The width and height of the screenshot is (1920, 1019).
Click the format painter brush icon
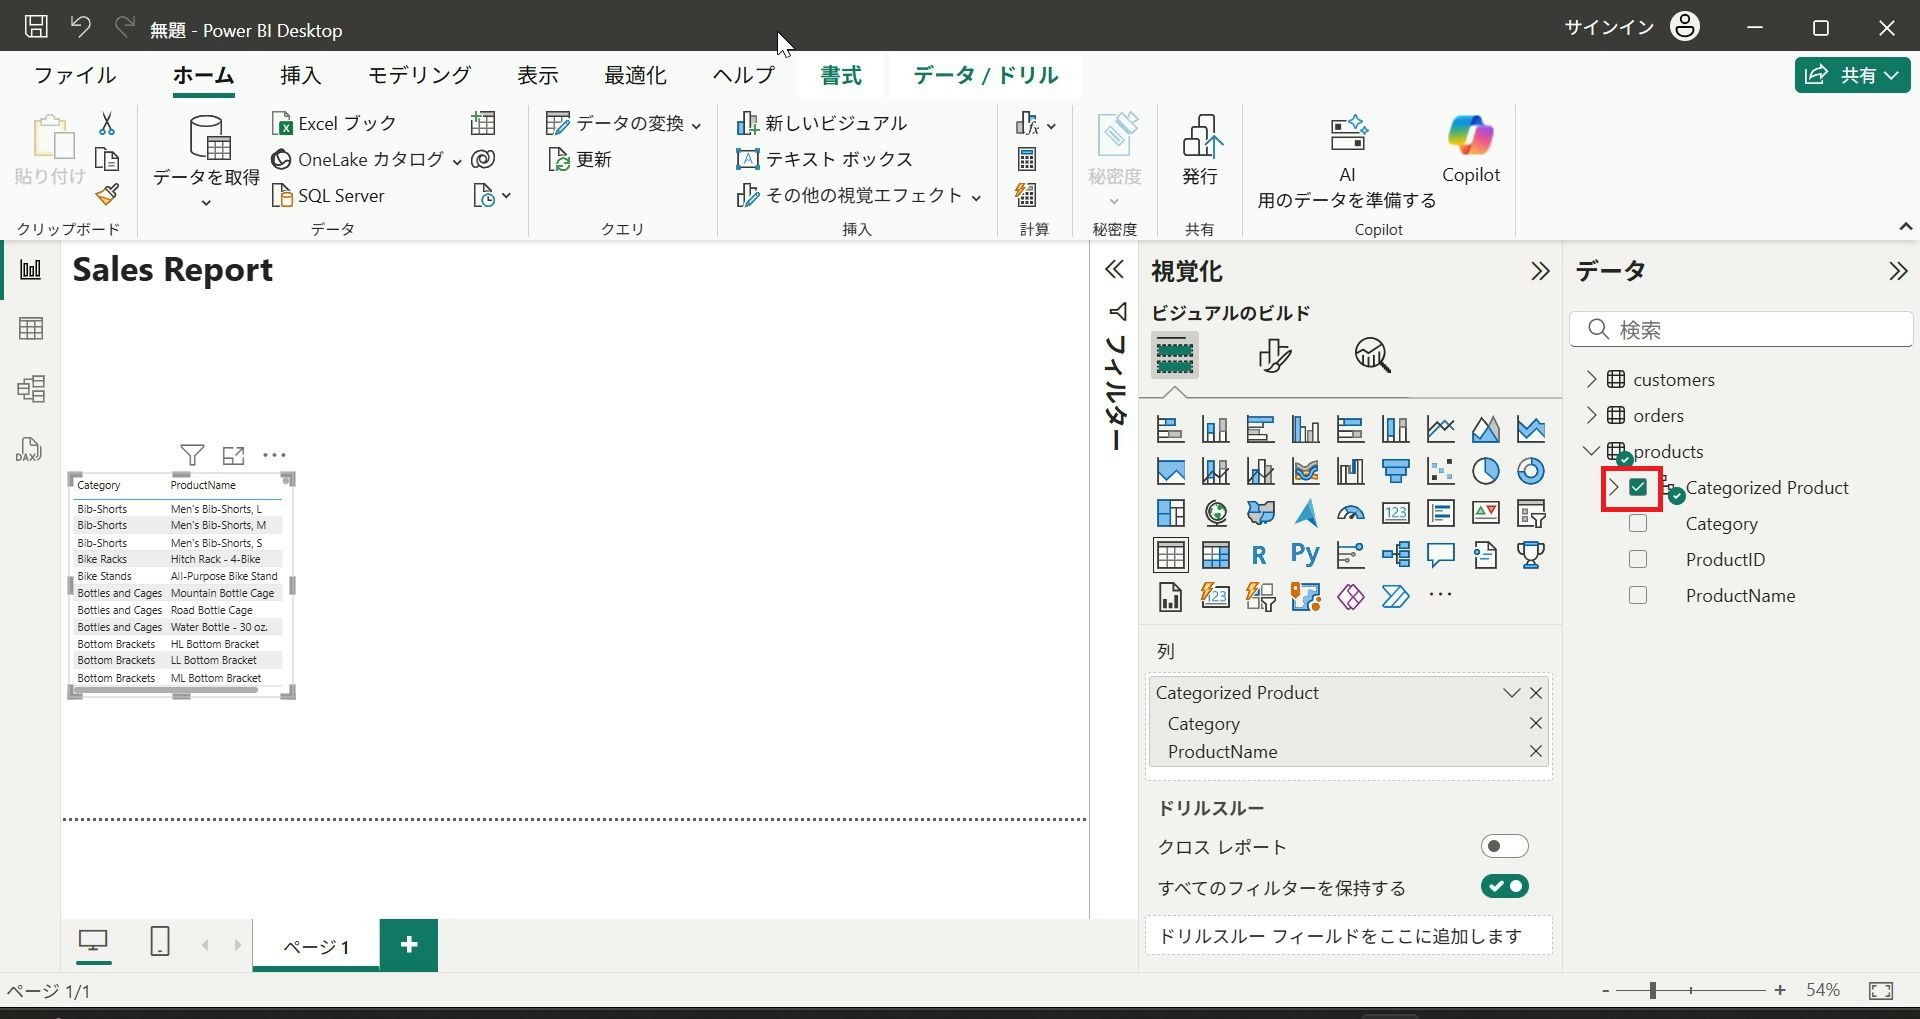pos(107,194)
